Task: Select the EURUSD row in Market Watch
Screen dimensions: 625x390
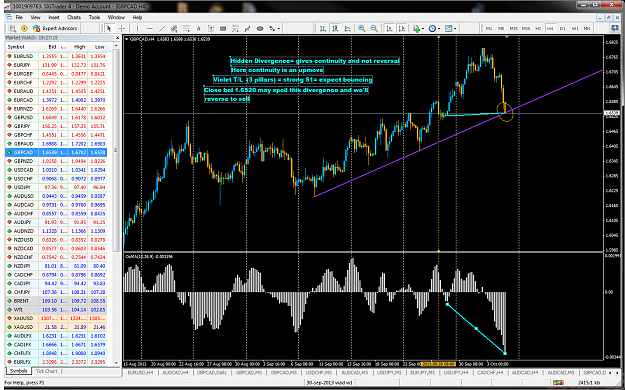Action: point(56,56)
